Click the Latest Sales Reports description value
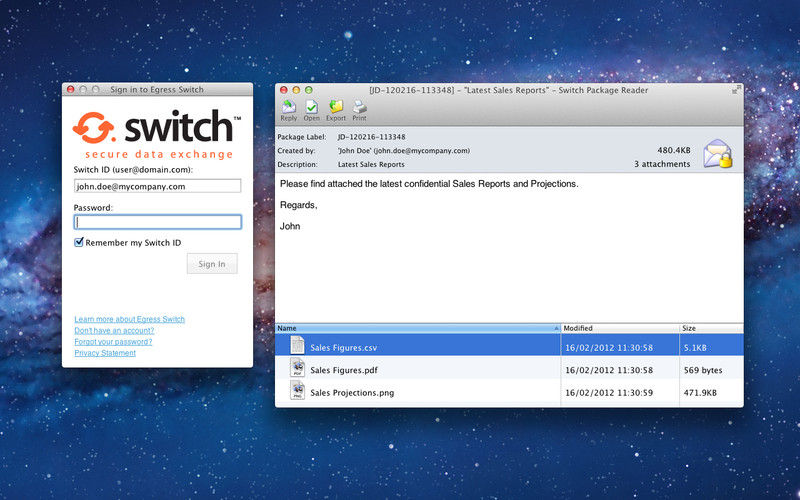 click(x=371, y=164)
